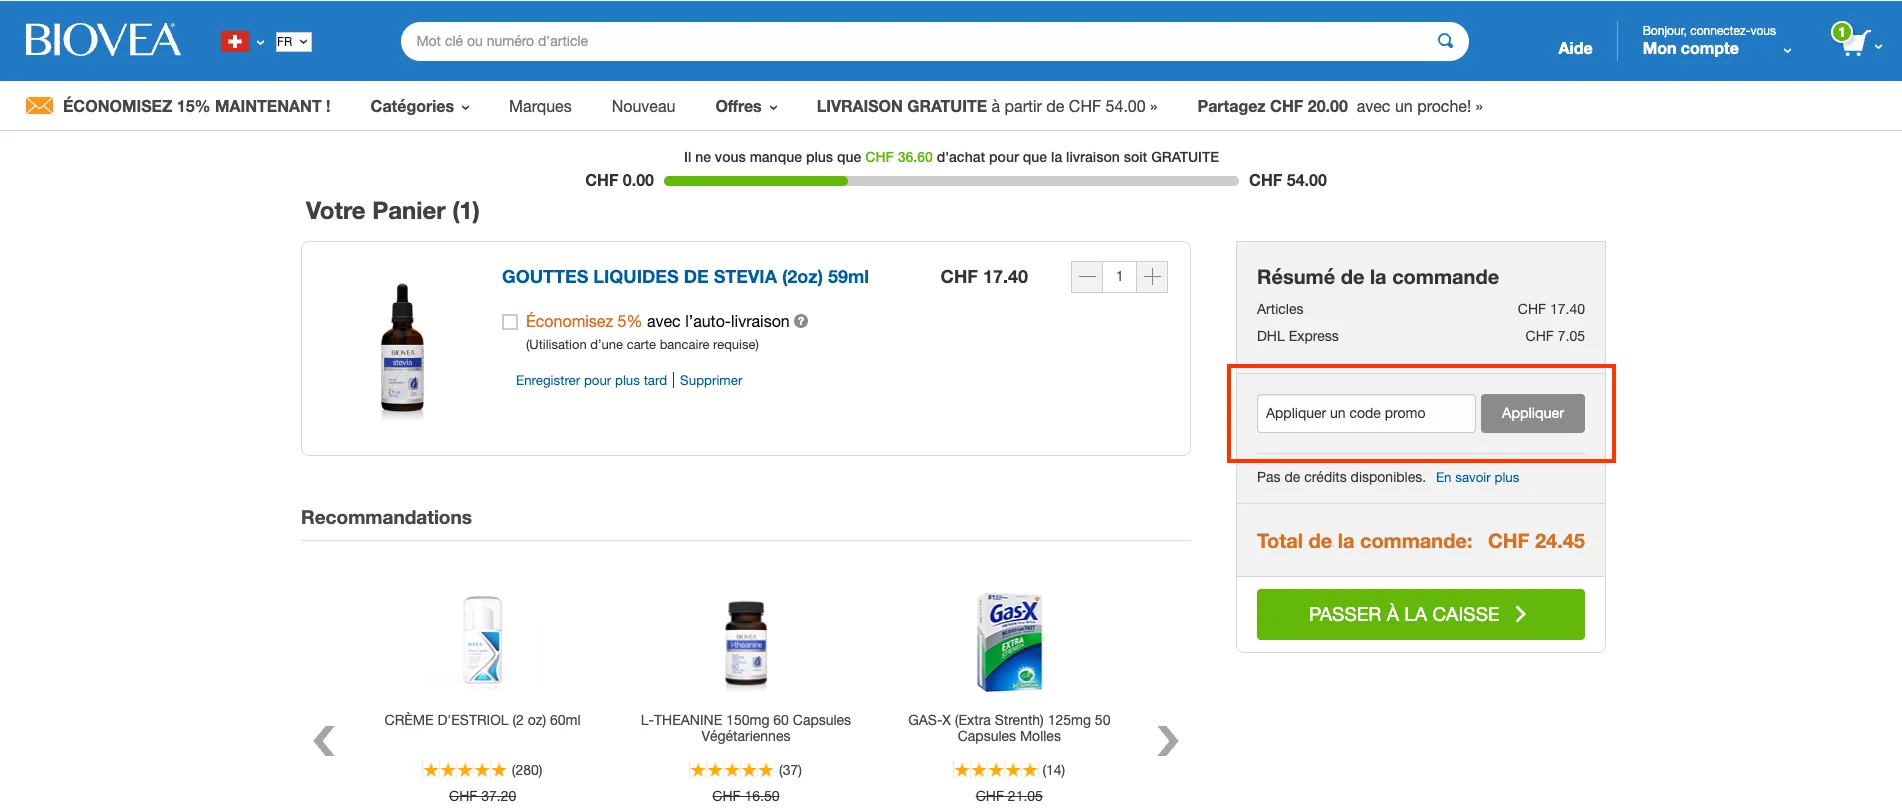Screen dimensions: 1902x810
Task: Increase the stevia quantity with the plus icon
Action: pos(1152,277)
